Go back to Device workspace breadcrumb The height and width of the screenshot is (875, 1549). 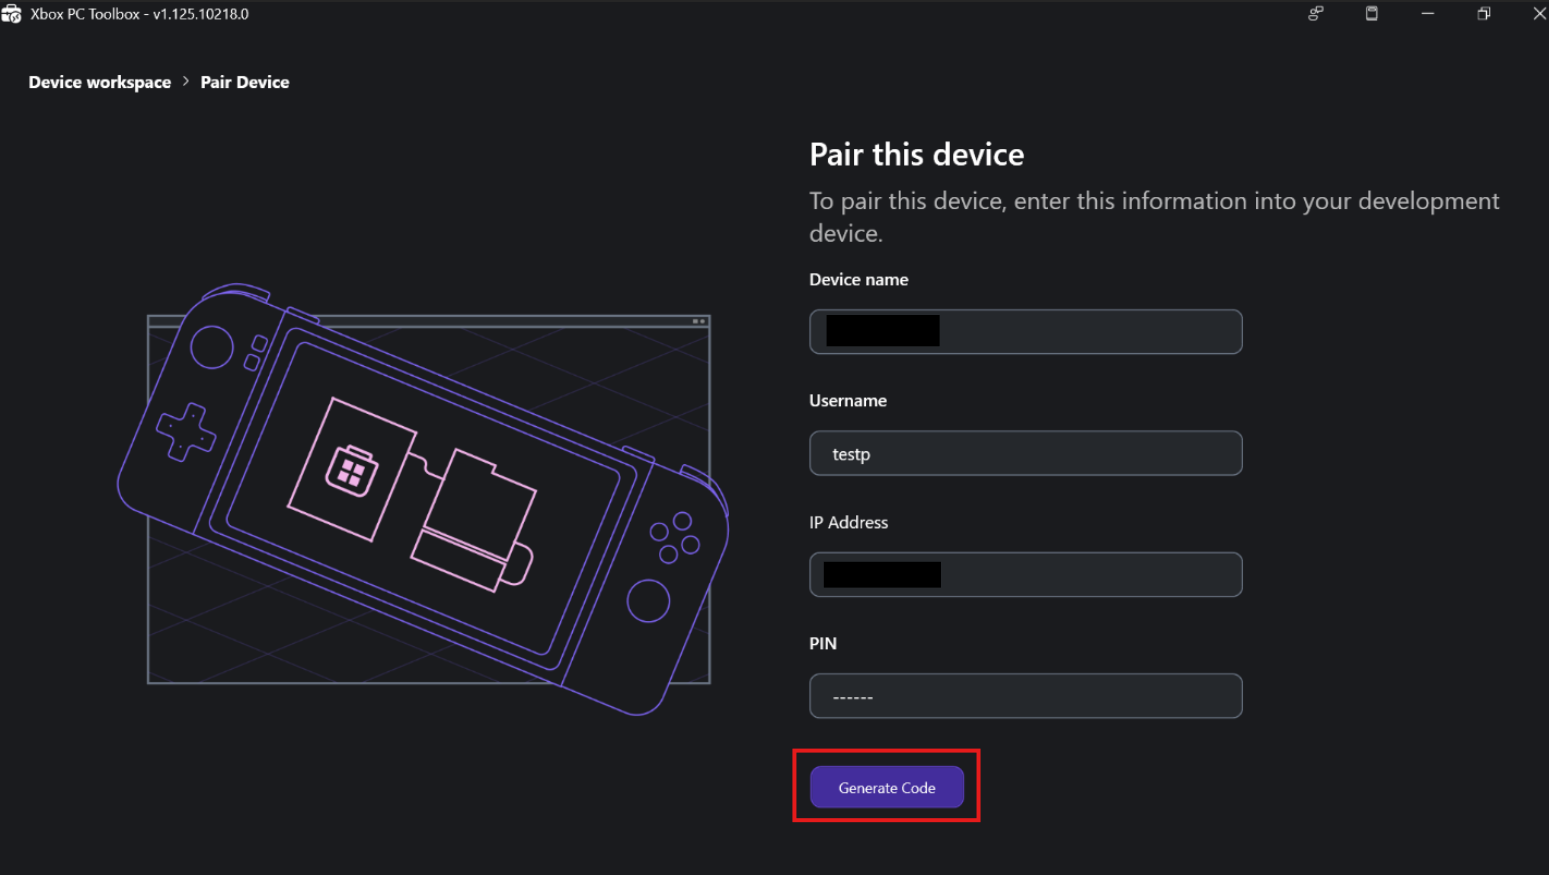click(100, 82)
